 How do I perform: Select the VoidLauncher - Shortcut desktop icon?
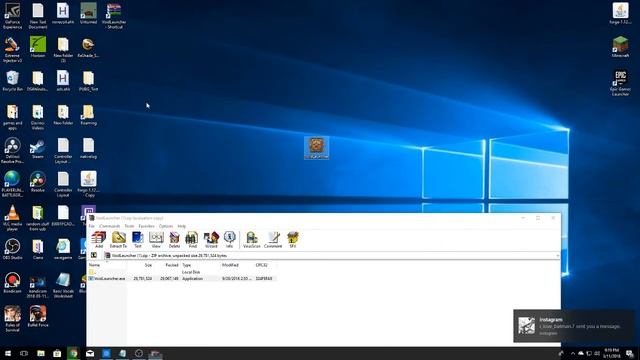pyautogui.click(x=114, y=16)
